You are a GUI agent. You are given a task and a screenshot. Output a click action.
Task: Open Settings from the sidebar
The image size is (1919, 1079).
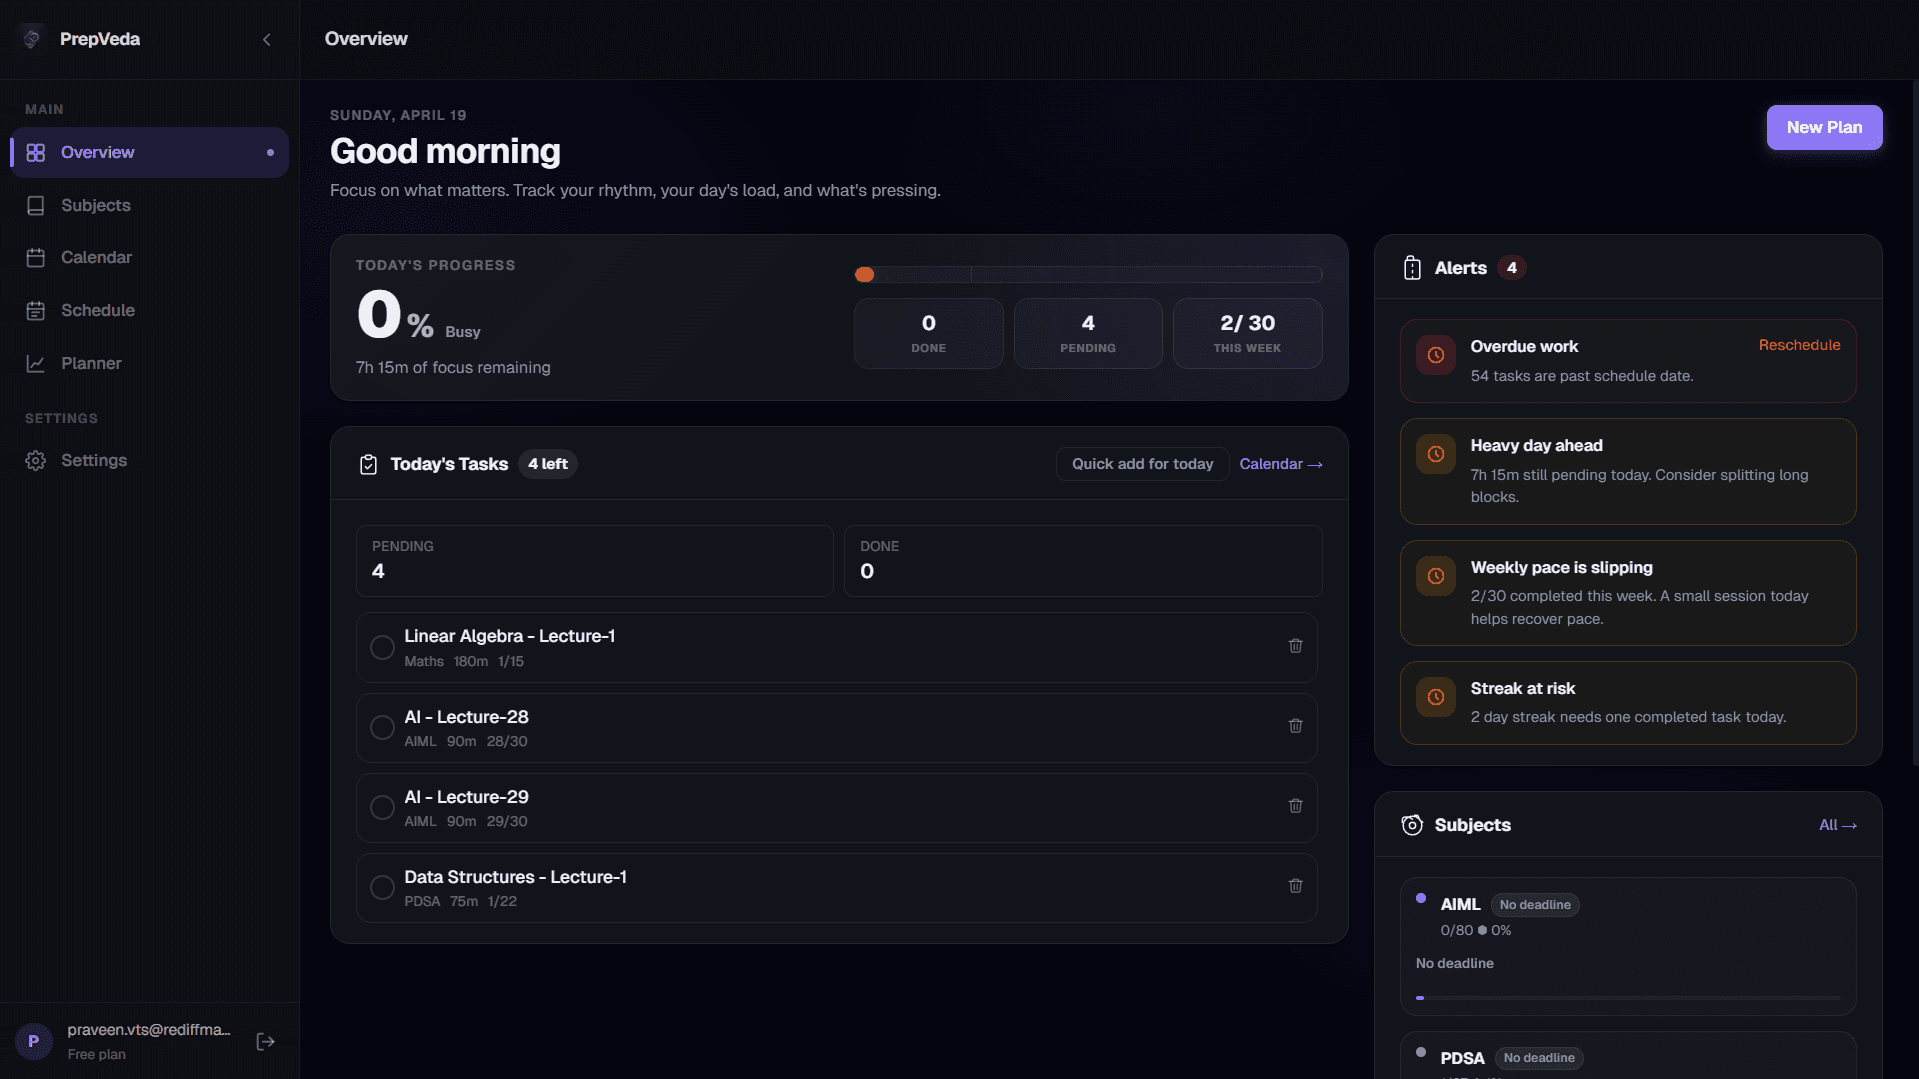[149, 460]
